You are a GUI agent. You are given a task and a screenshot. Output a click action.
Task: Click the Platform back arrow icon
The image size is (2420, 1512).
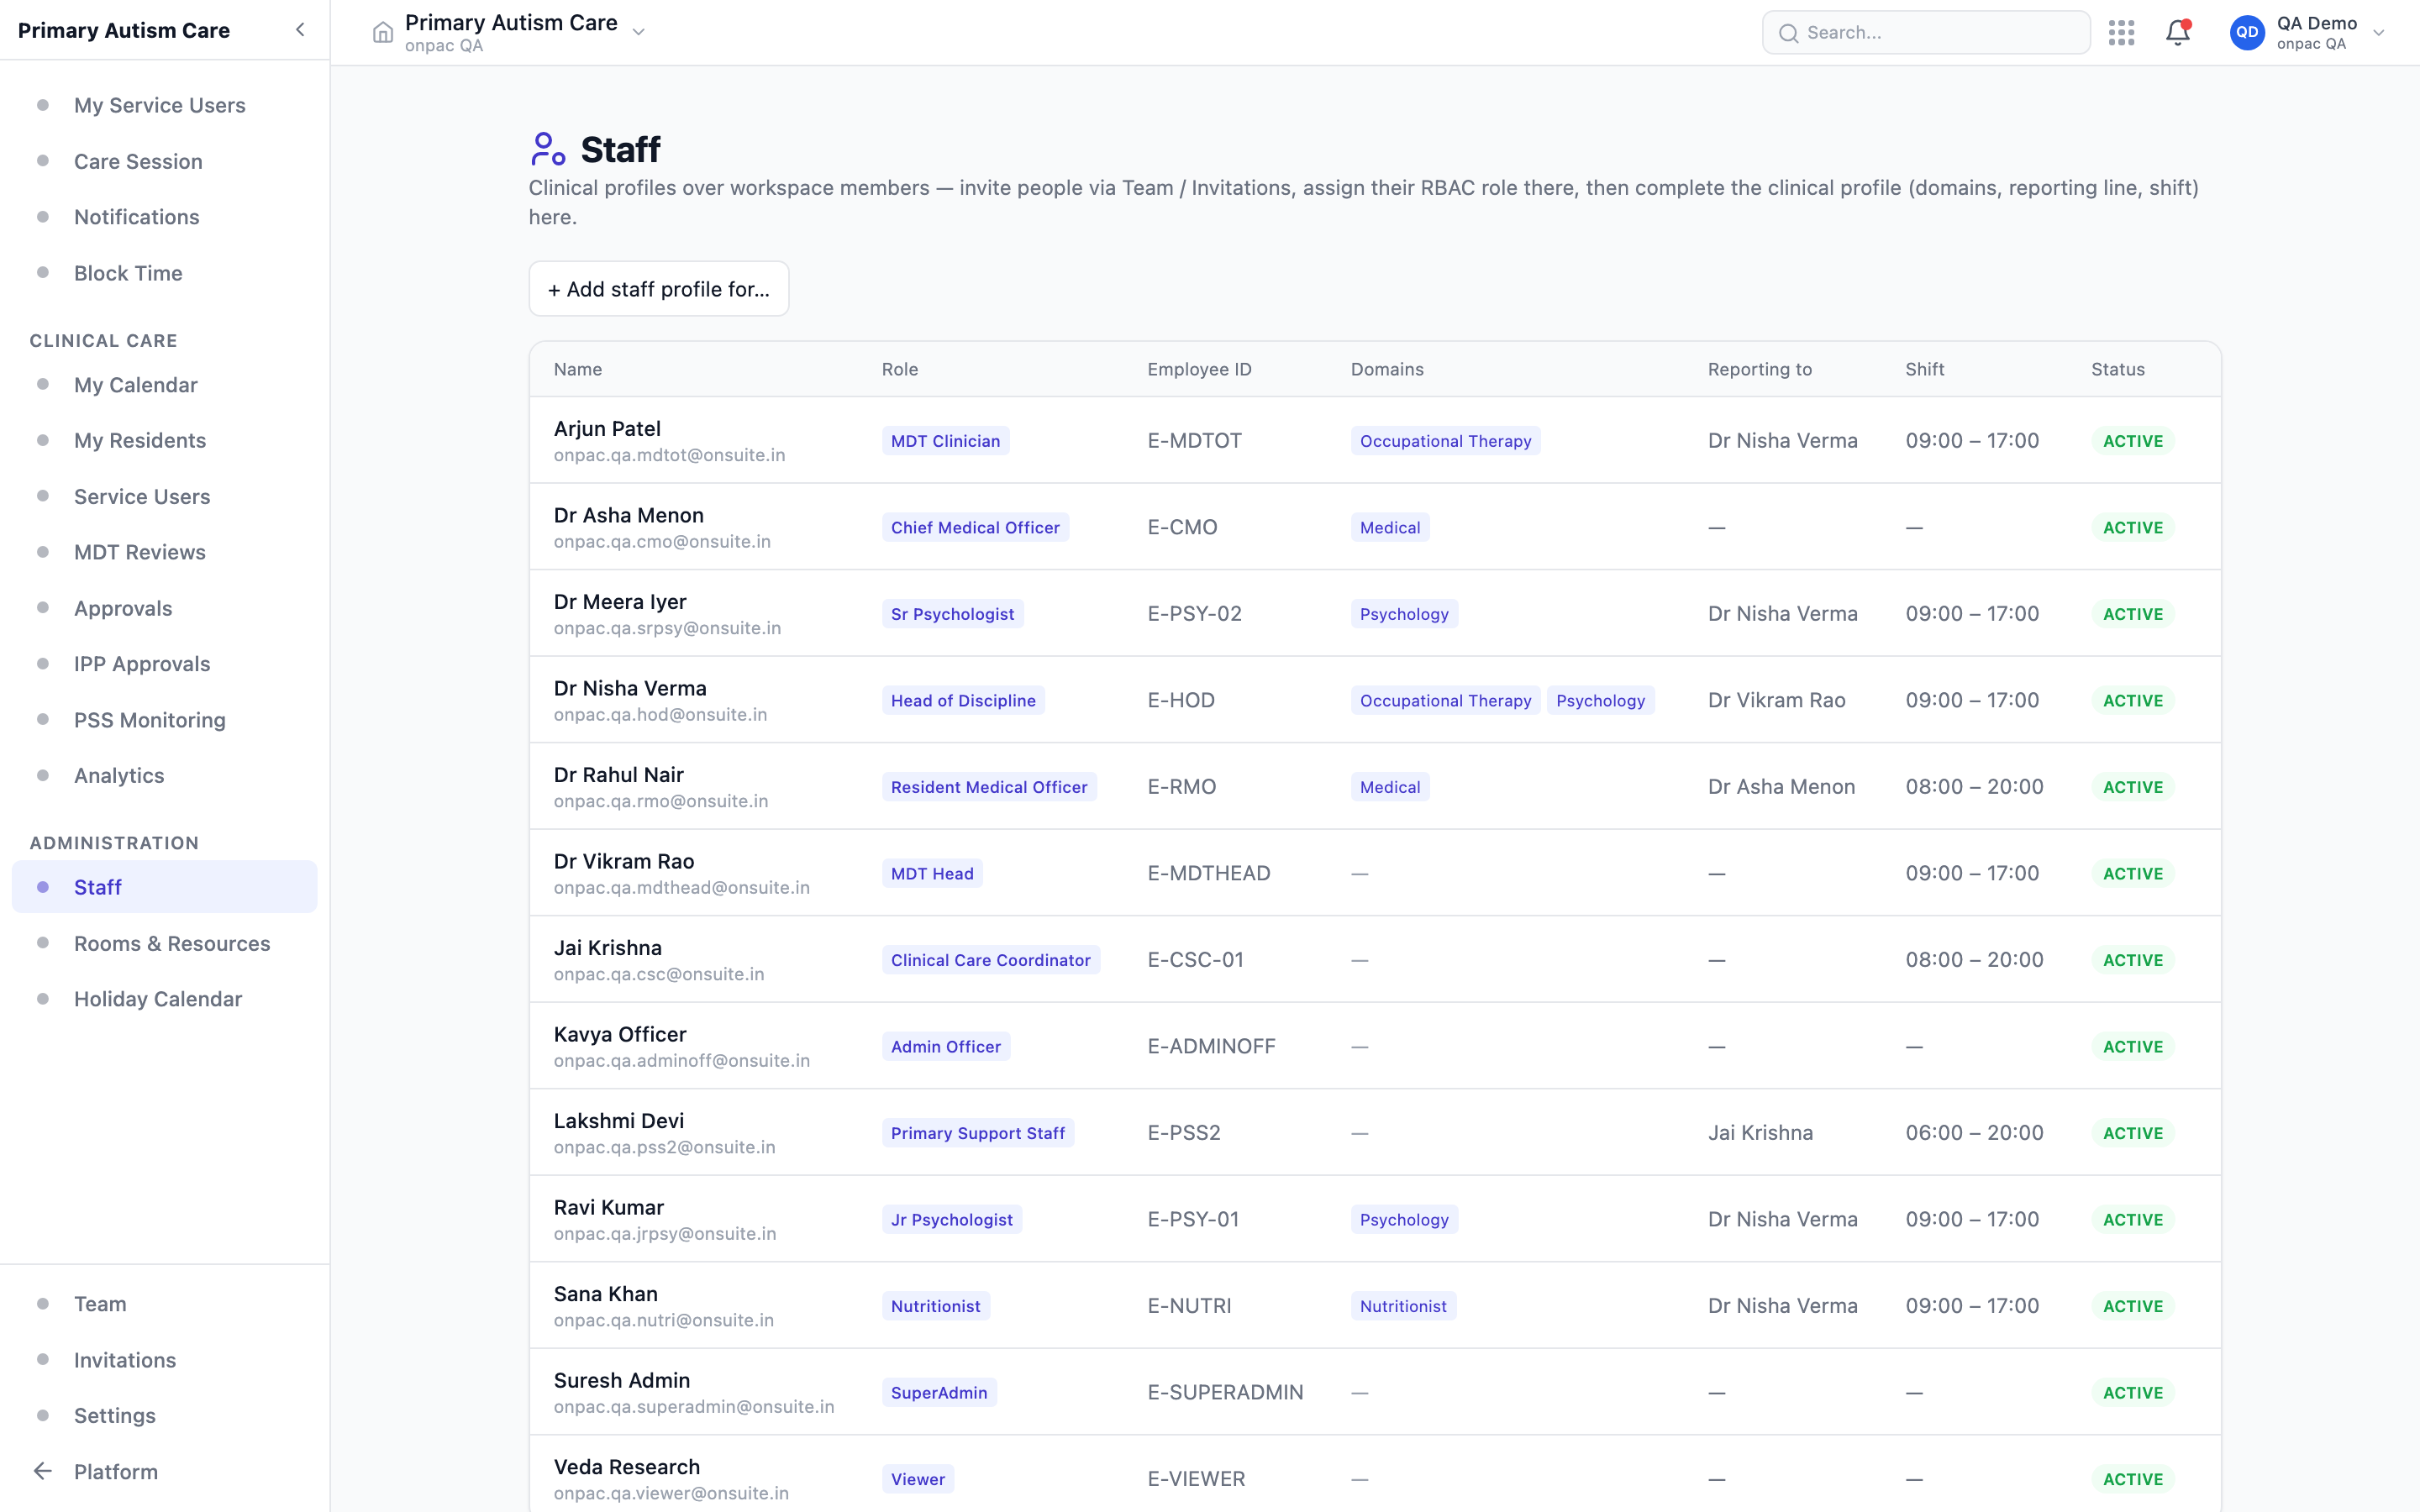(x=42, y=1471)
